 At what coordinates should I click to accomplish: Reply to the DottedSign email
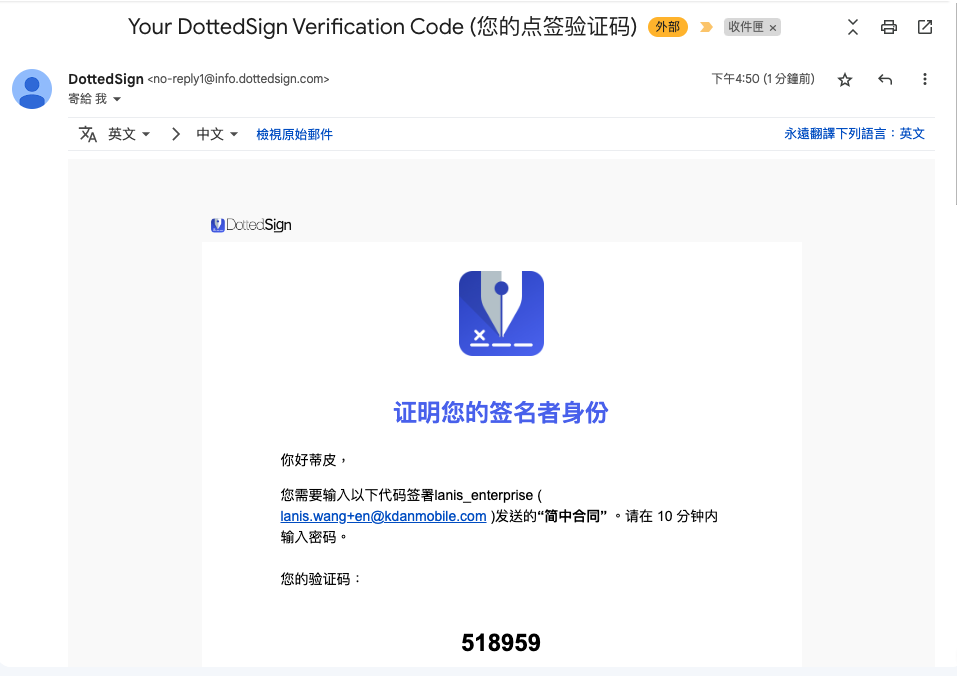pyautogui.click(x=885, y=79)
